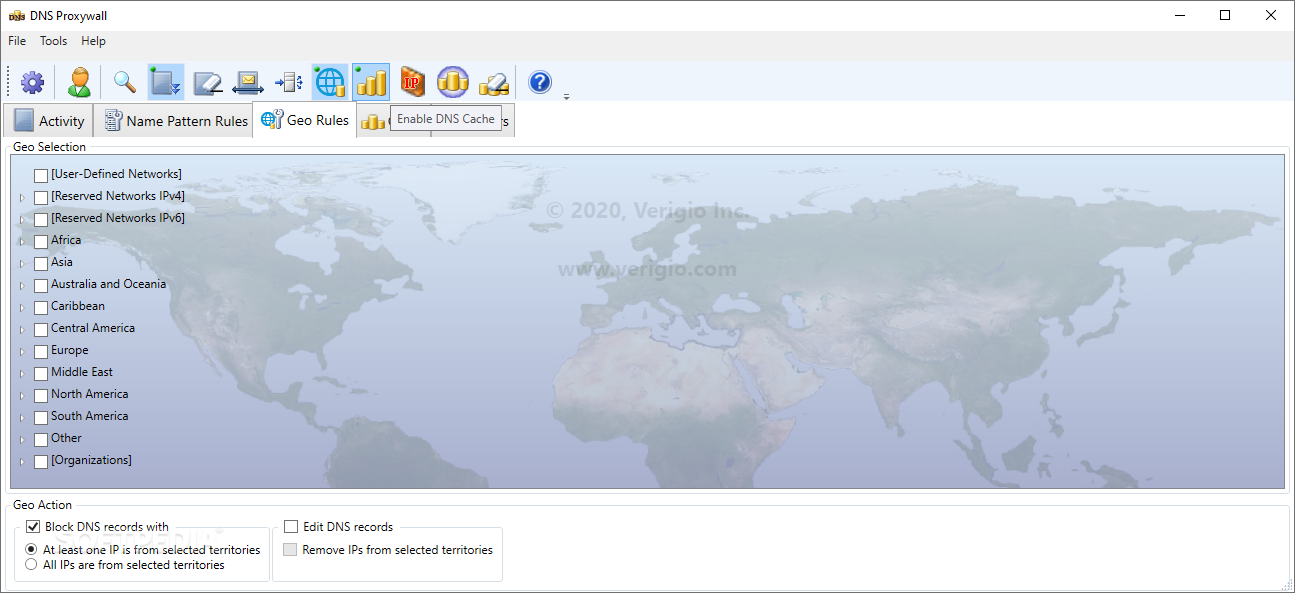Toggle the globe geo rules toolbar icon

point(329,82)
